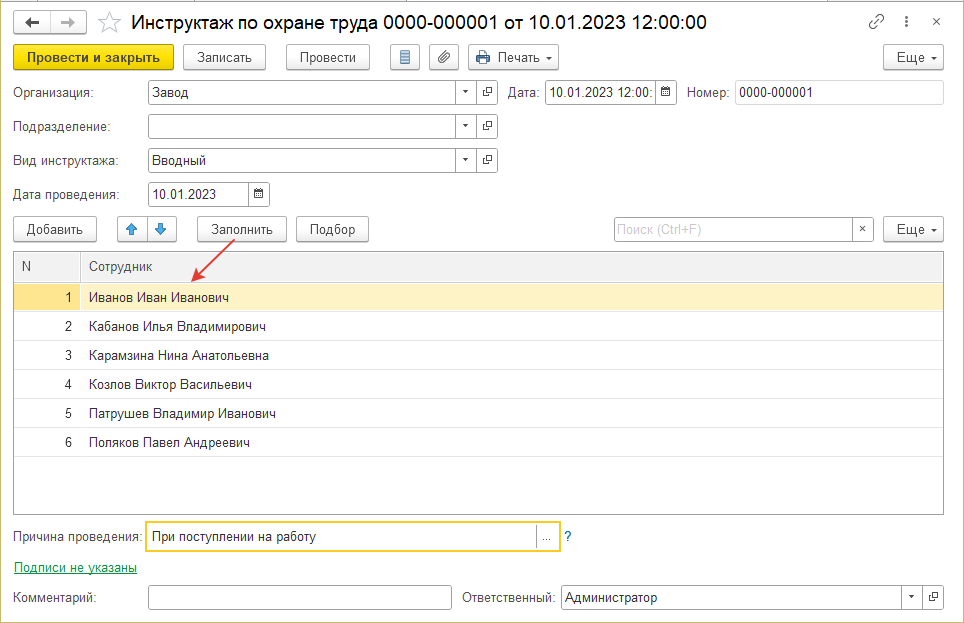Open the calendar for the Дата field
Viewport: 964px width, 623px height.
tap(666, 92)
